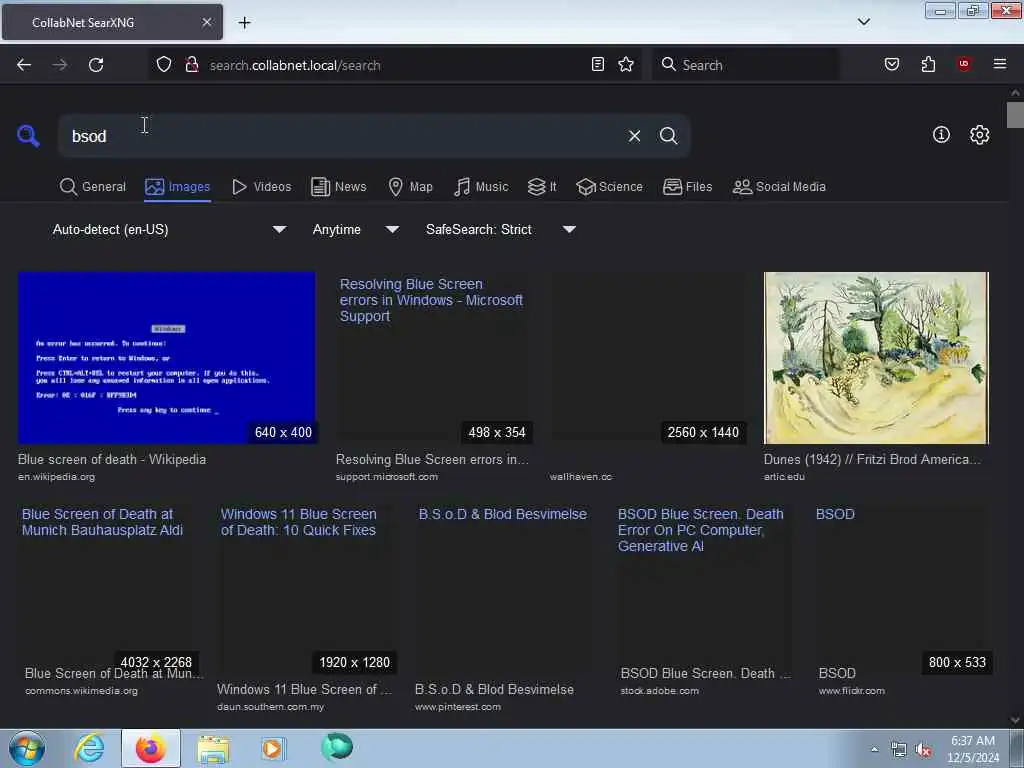The height and width of the screenshot is (768, 1024).
Task: Switch to General search category
Action: tap(93, 187)
